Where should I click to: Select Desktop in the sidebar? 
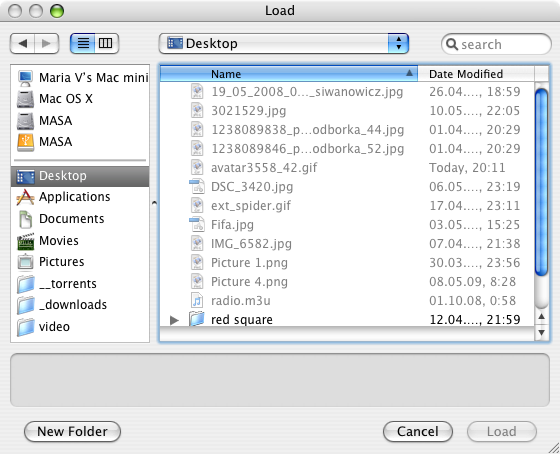[x=80, y=176]
